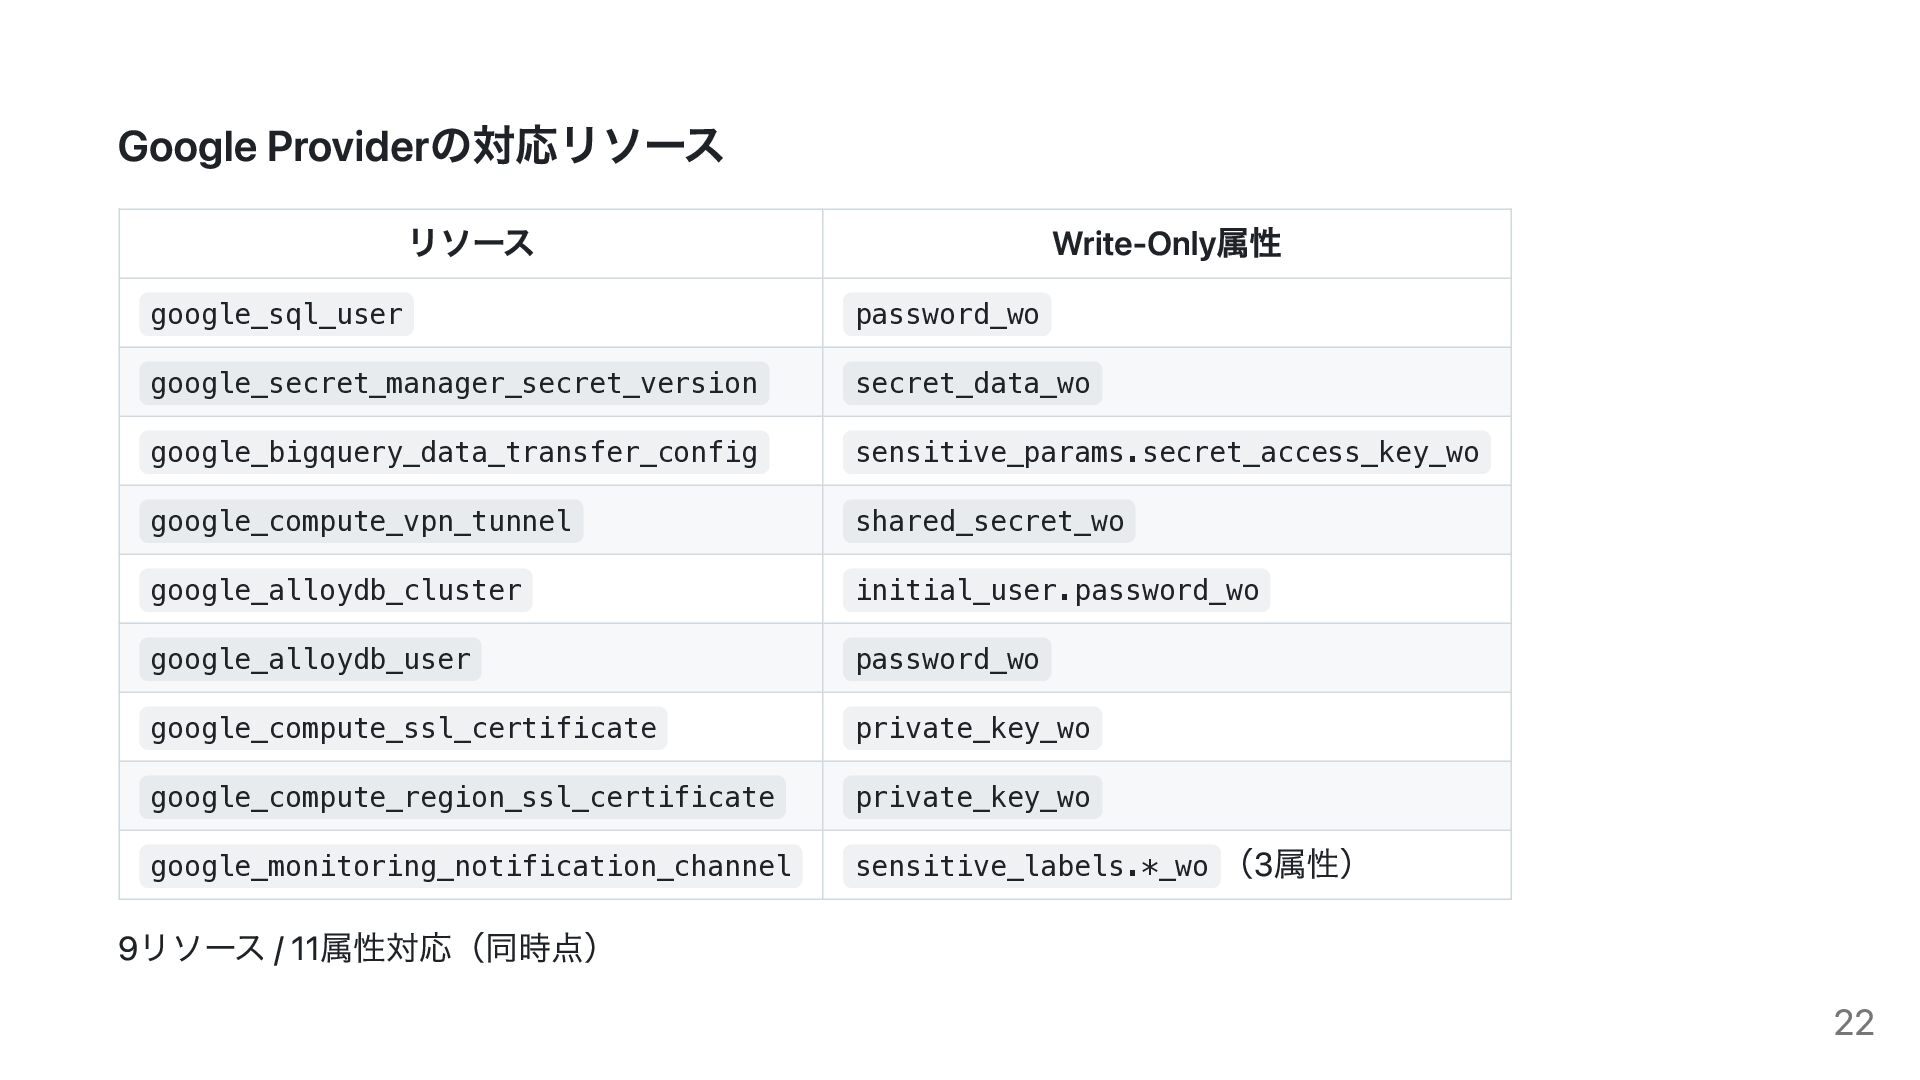This screenshot has width=1920, height=1080.
Task: Click the リソース column header
Action: 470,243
